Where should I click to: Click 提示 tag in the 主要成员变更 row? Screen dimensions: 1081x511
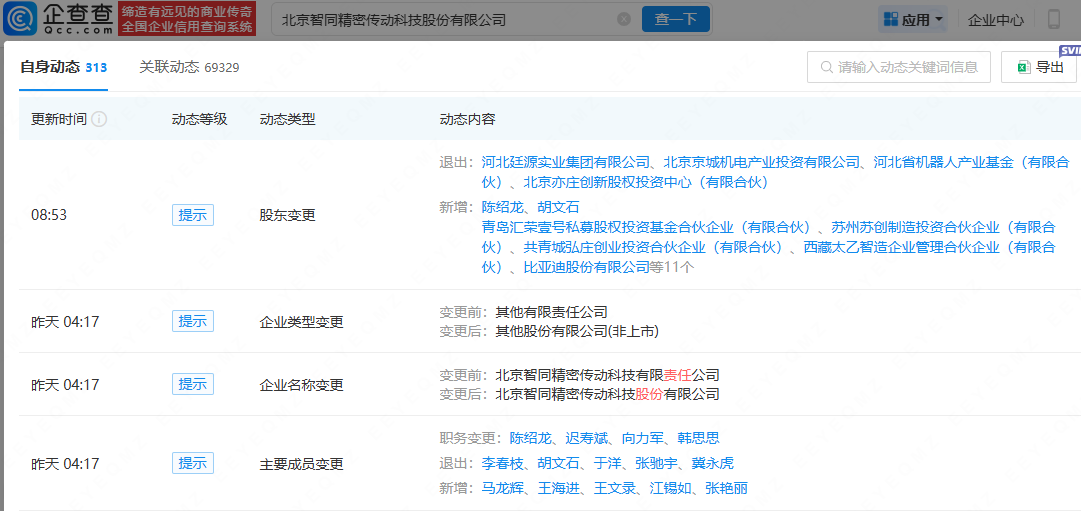click(192, 463)
